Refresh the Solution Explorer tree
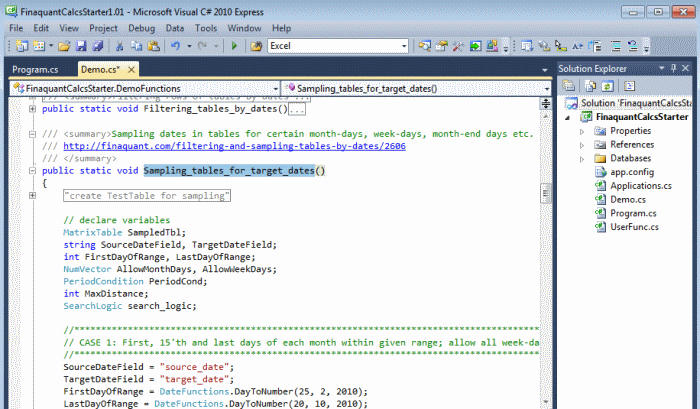The width and height of the screenshot is (700, 409). 607,86
